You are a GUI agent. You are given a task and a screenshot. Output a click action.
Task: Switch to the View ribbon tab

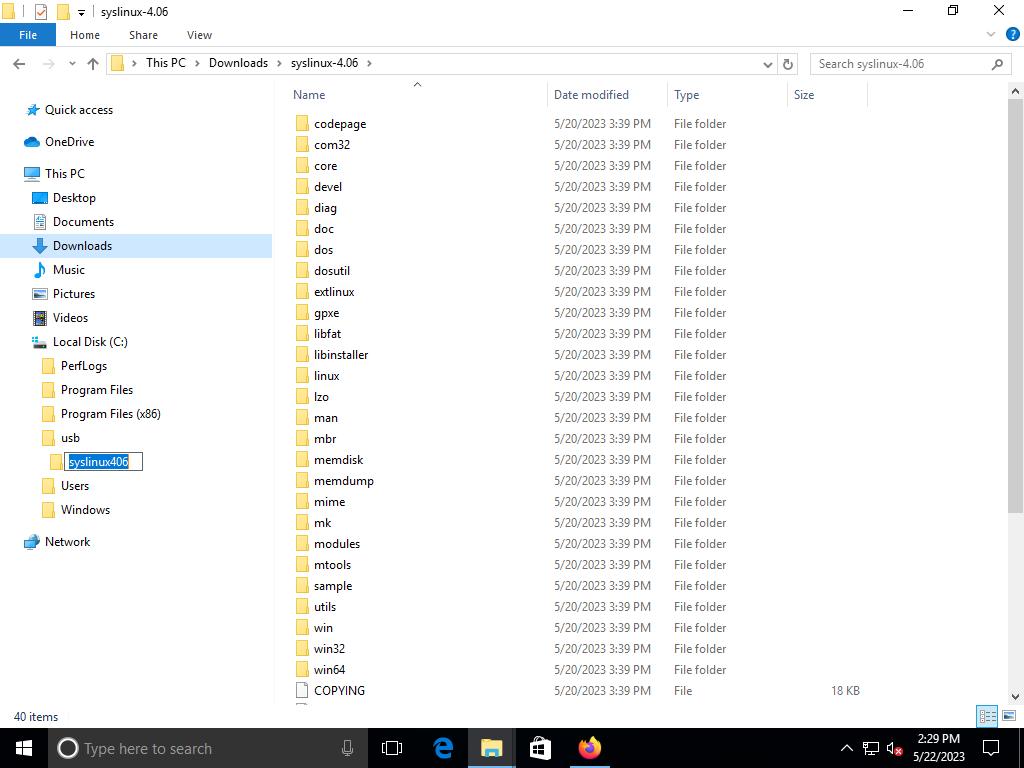pos(199,35)
